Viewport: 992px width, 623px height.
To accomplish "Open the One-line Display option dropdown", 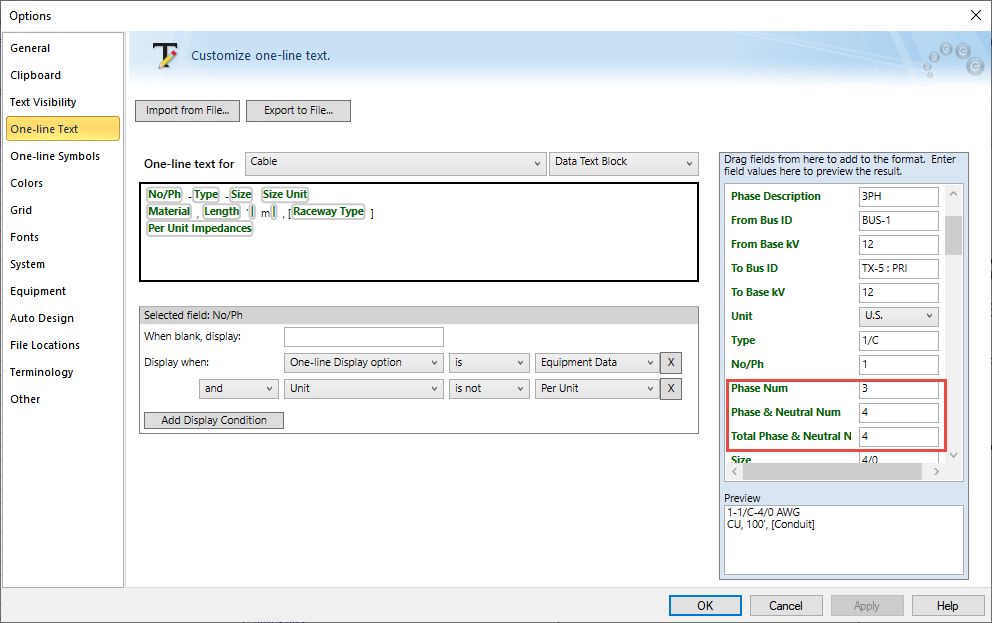I will pyautogui.click(x=363, y=363).
